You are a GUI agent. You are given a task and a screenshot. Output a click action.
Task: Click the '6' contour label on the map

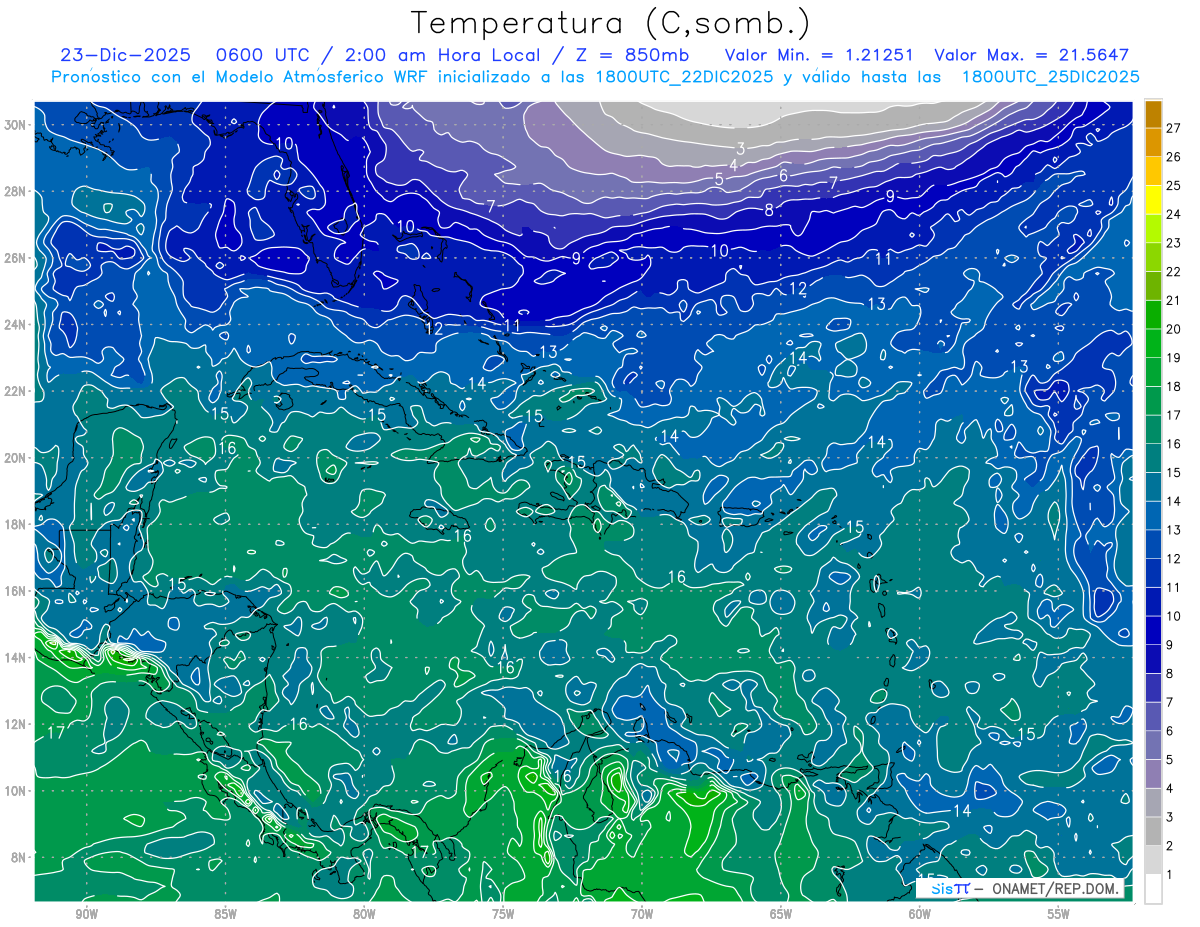click(783, 176)
